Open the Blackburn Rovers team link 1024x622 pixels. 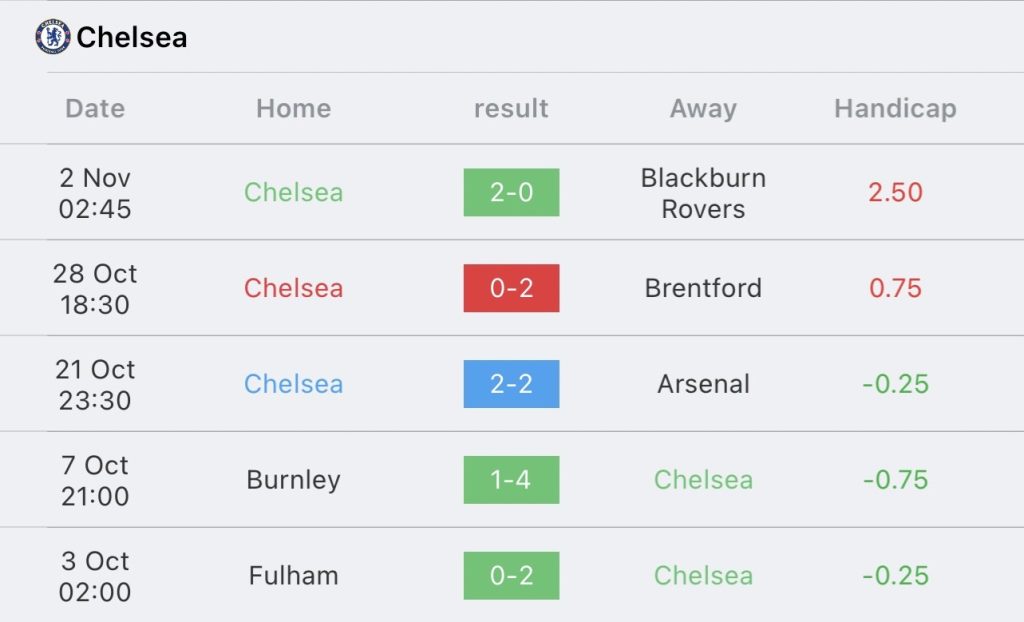pyautogui.click(x=703, y=193)
